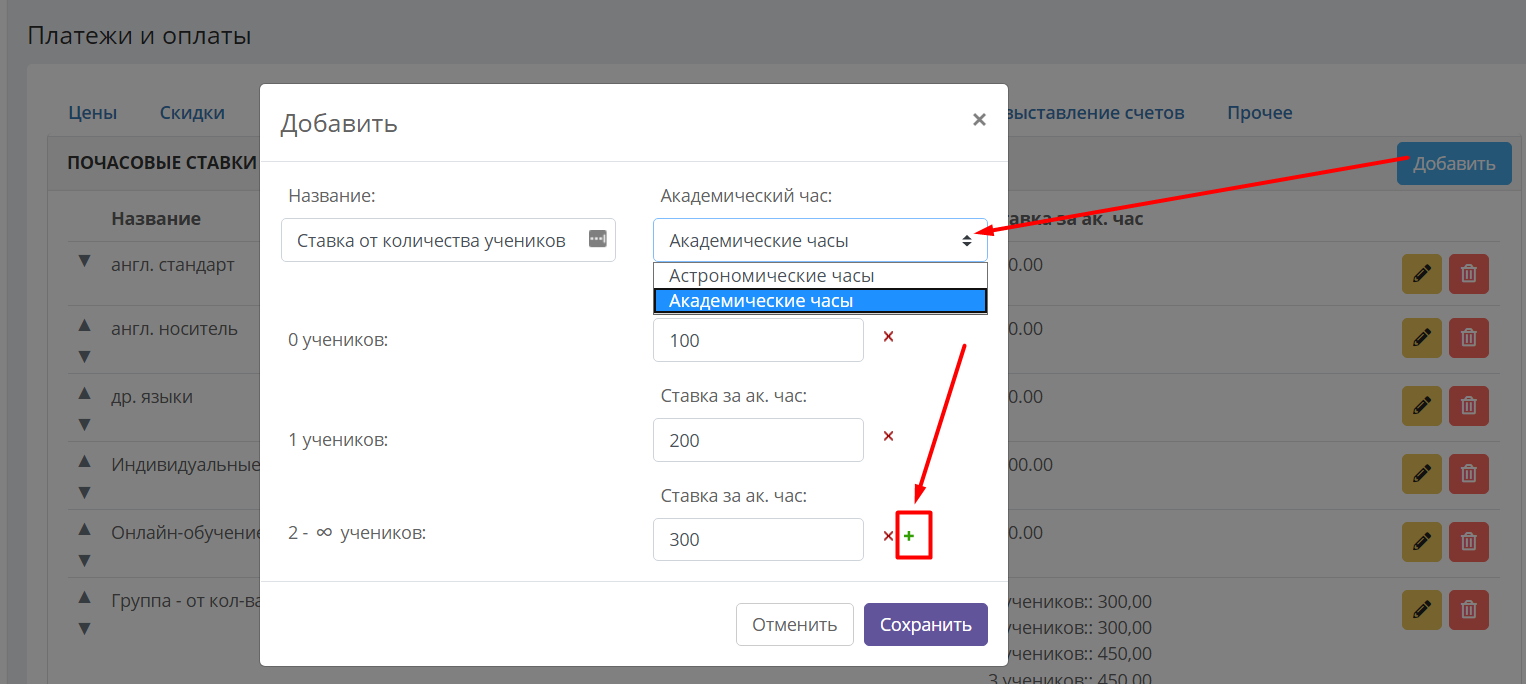The height and width of the screenshot is (684, 1526).
Task: Remove the 0 учеников rate row
Action: click(888, 336)
